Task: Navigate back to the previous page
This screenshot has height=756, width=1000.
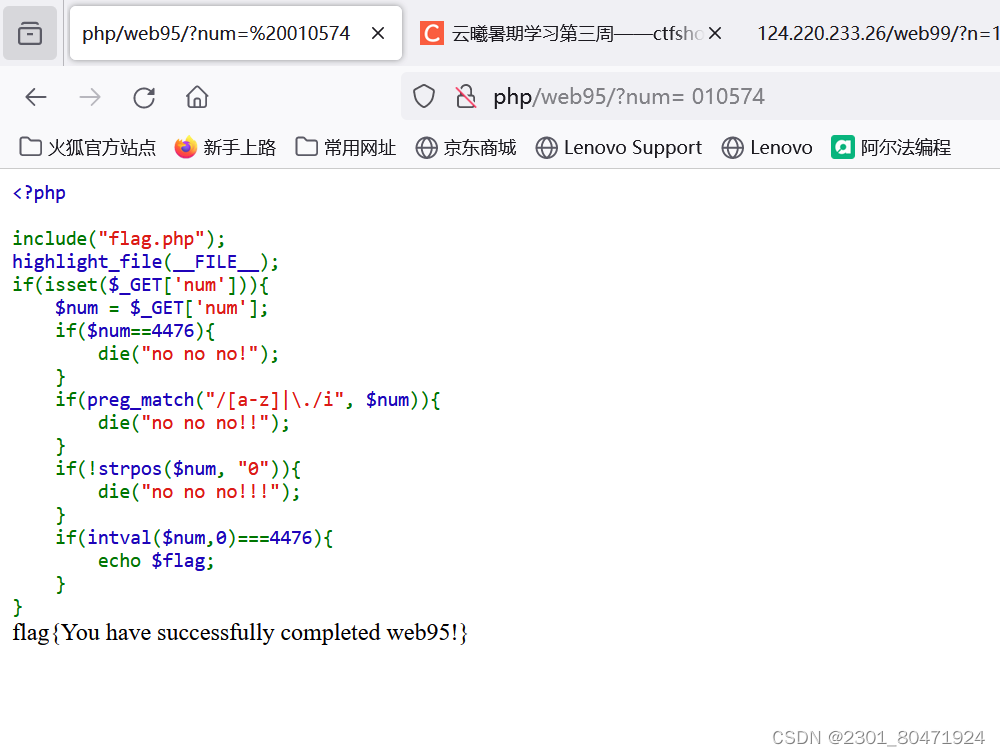Action: [x=36, y=97]
